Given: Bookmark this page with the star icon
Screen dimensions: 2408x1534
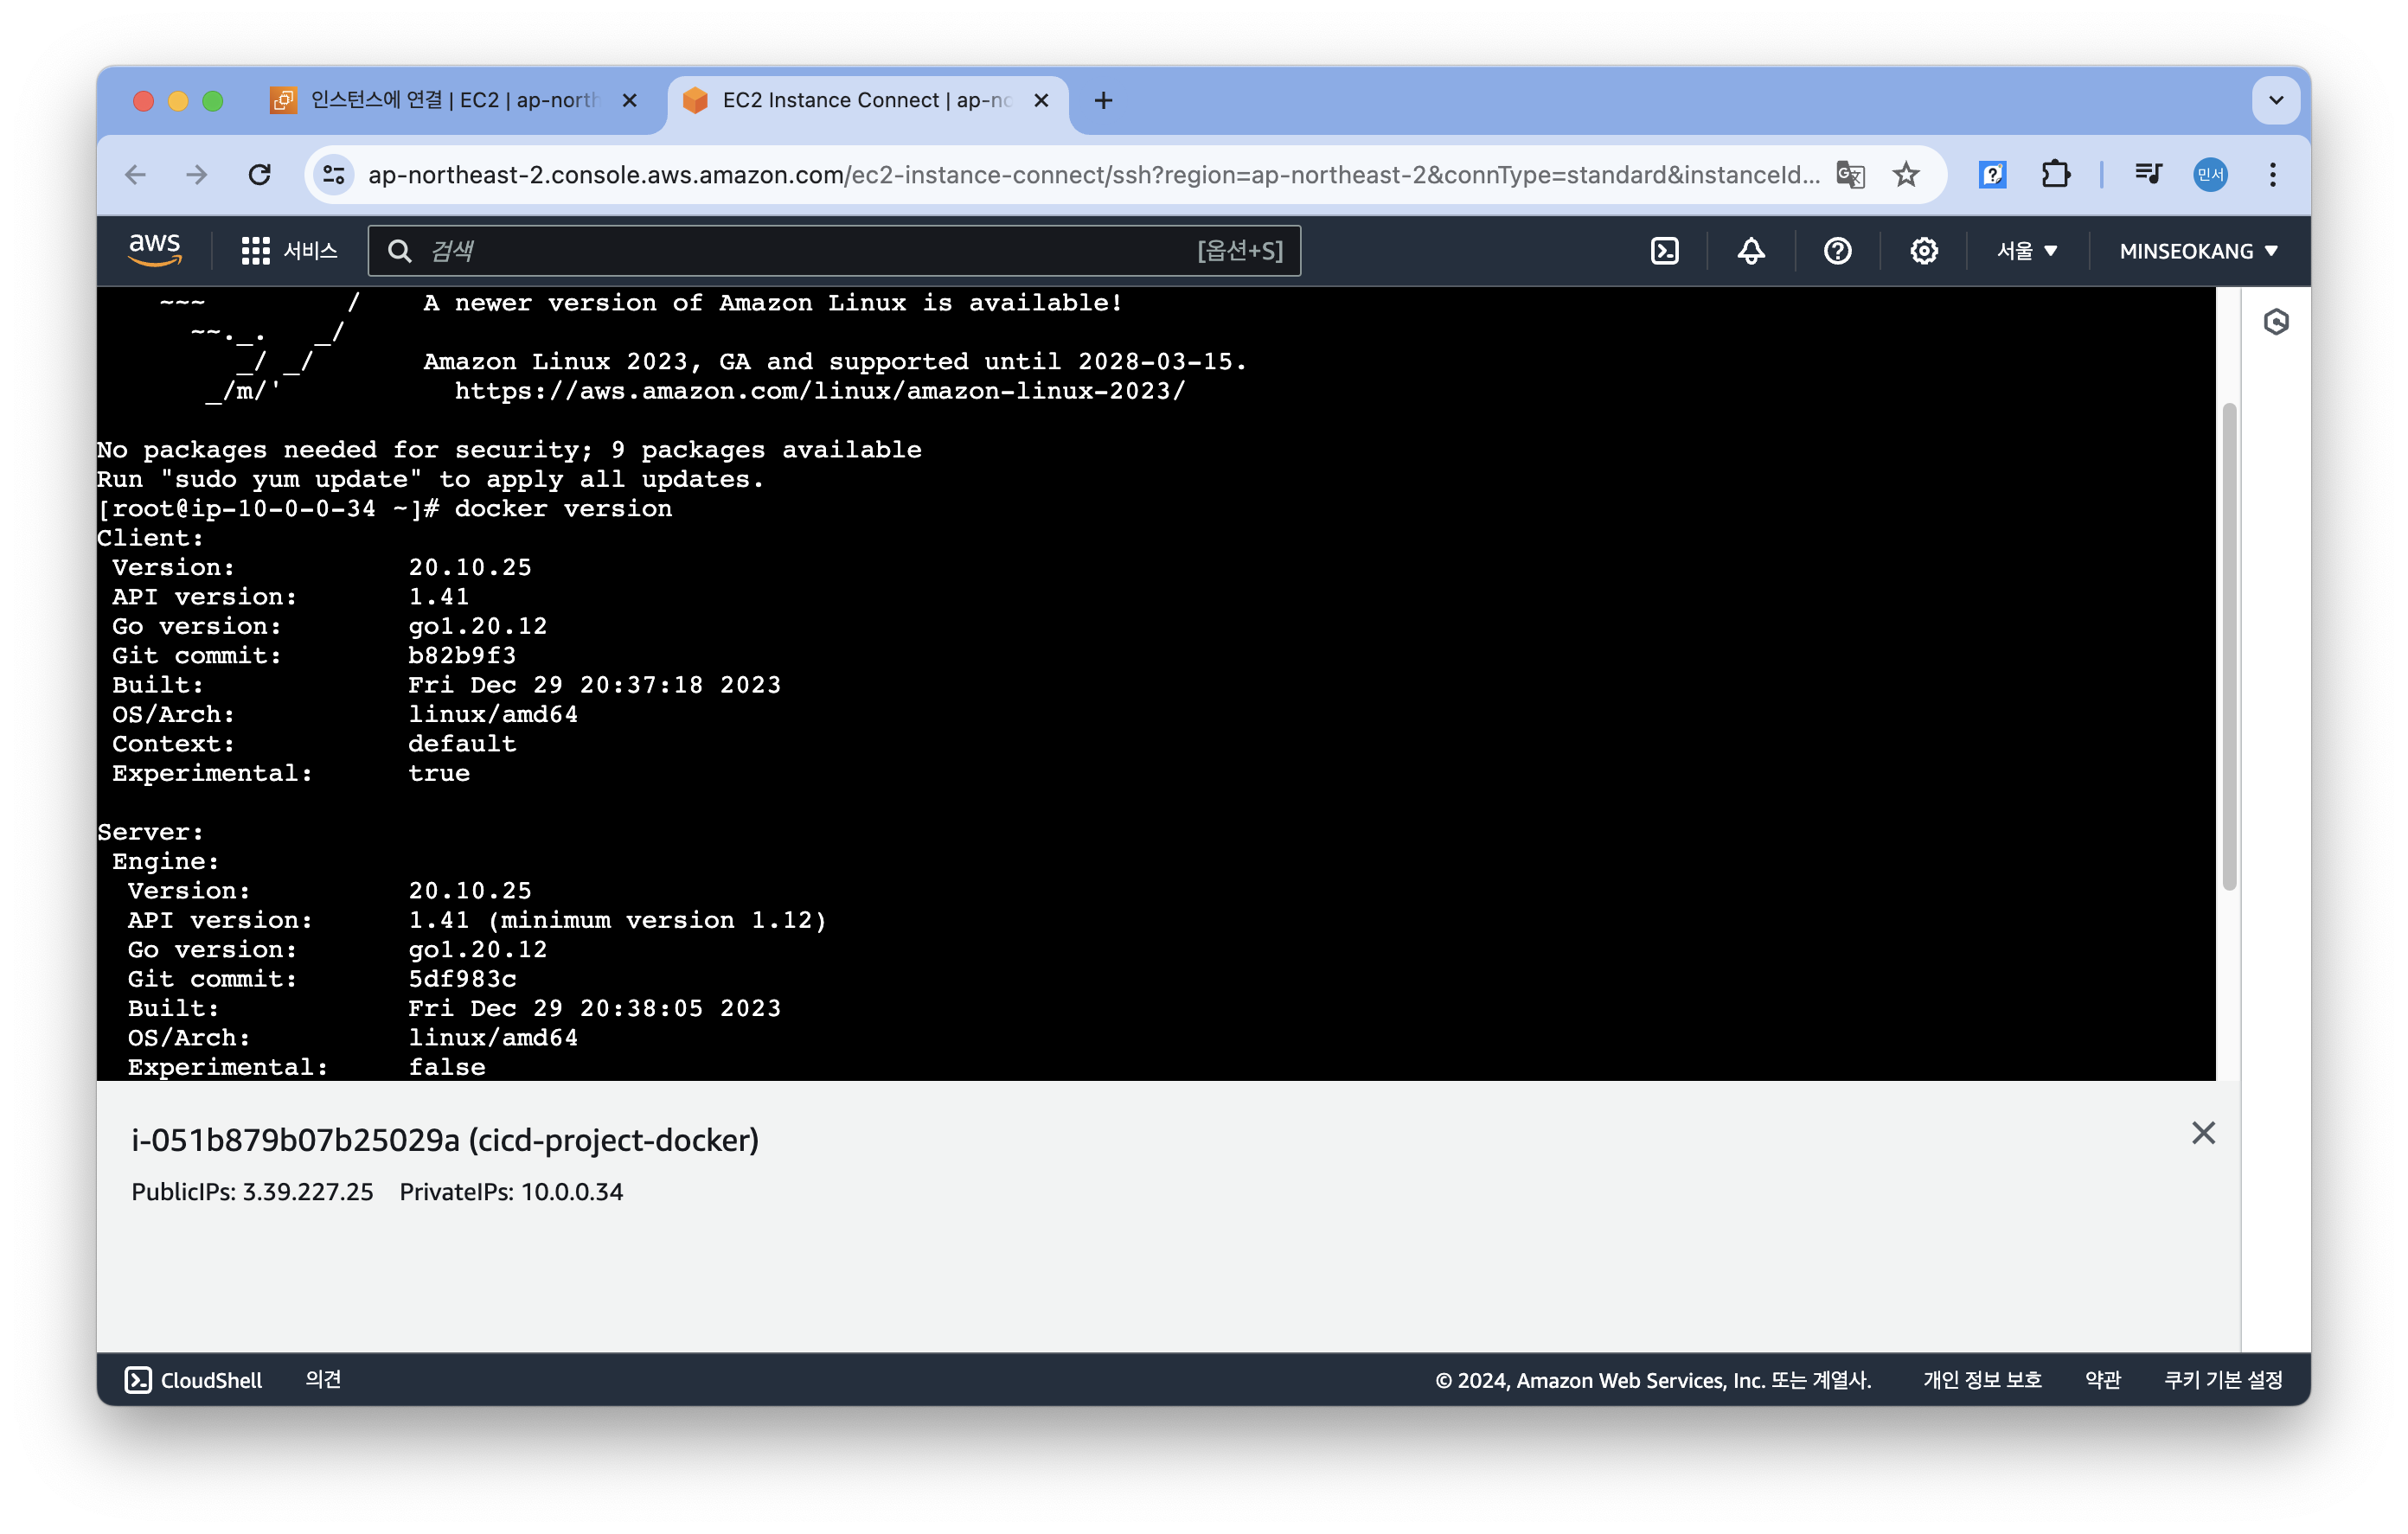Looking at the screenshot, I should [1906, 175].
